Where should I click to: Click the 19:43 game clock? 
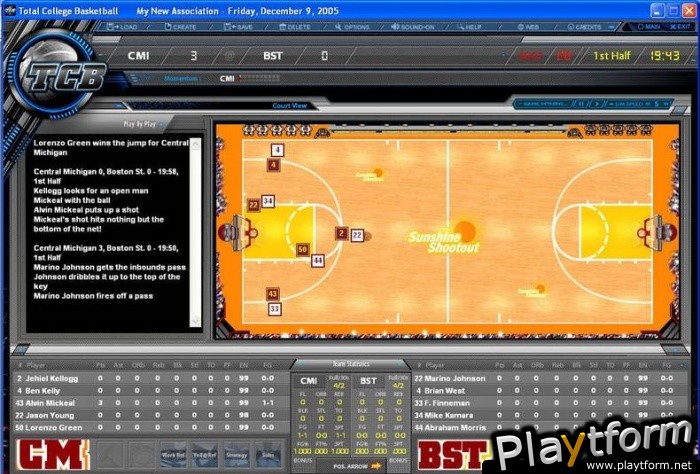[665, 56]
